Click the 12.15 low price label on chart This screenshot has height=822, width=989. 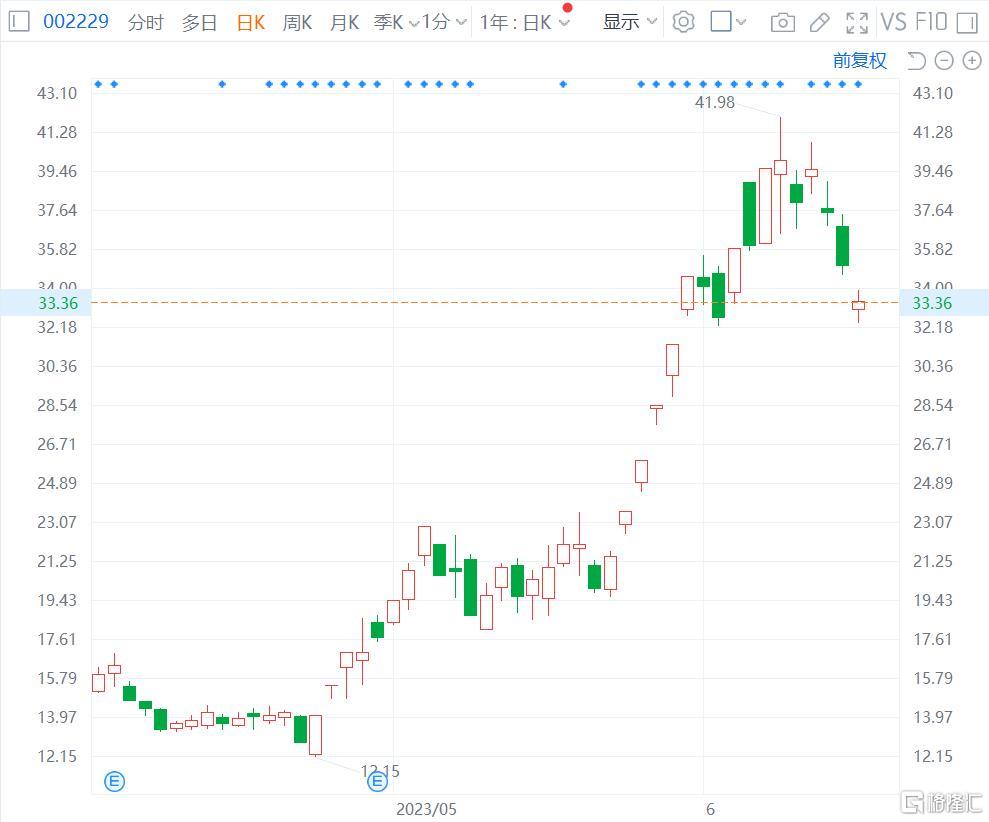click(380, 771)
